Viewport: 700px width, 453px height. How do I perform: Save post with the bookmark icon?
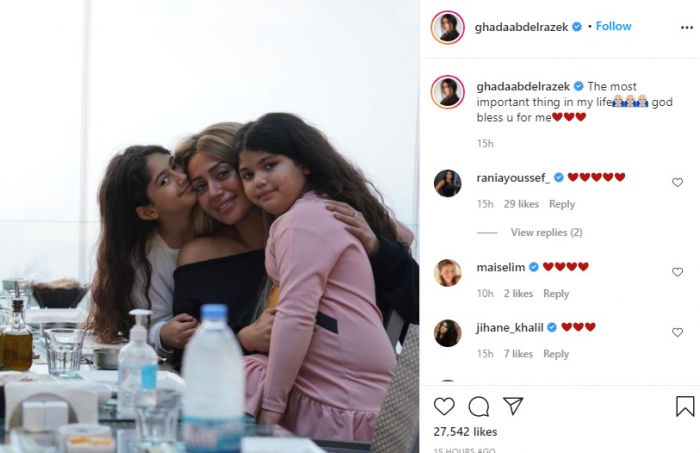(685, 406)
